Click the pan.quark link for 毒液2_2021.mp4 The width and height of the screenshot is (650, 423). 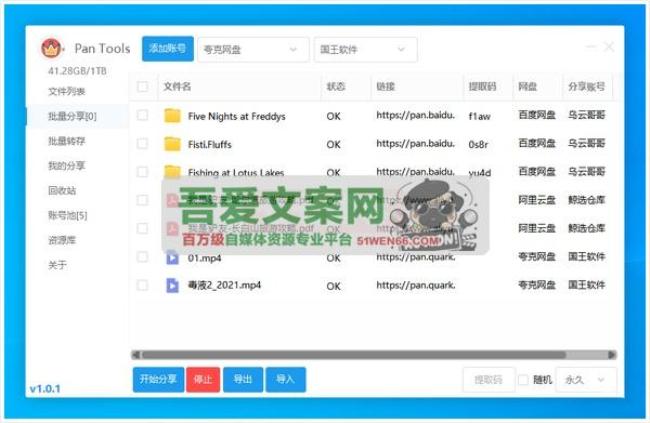[416, 285]
